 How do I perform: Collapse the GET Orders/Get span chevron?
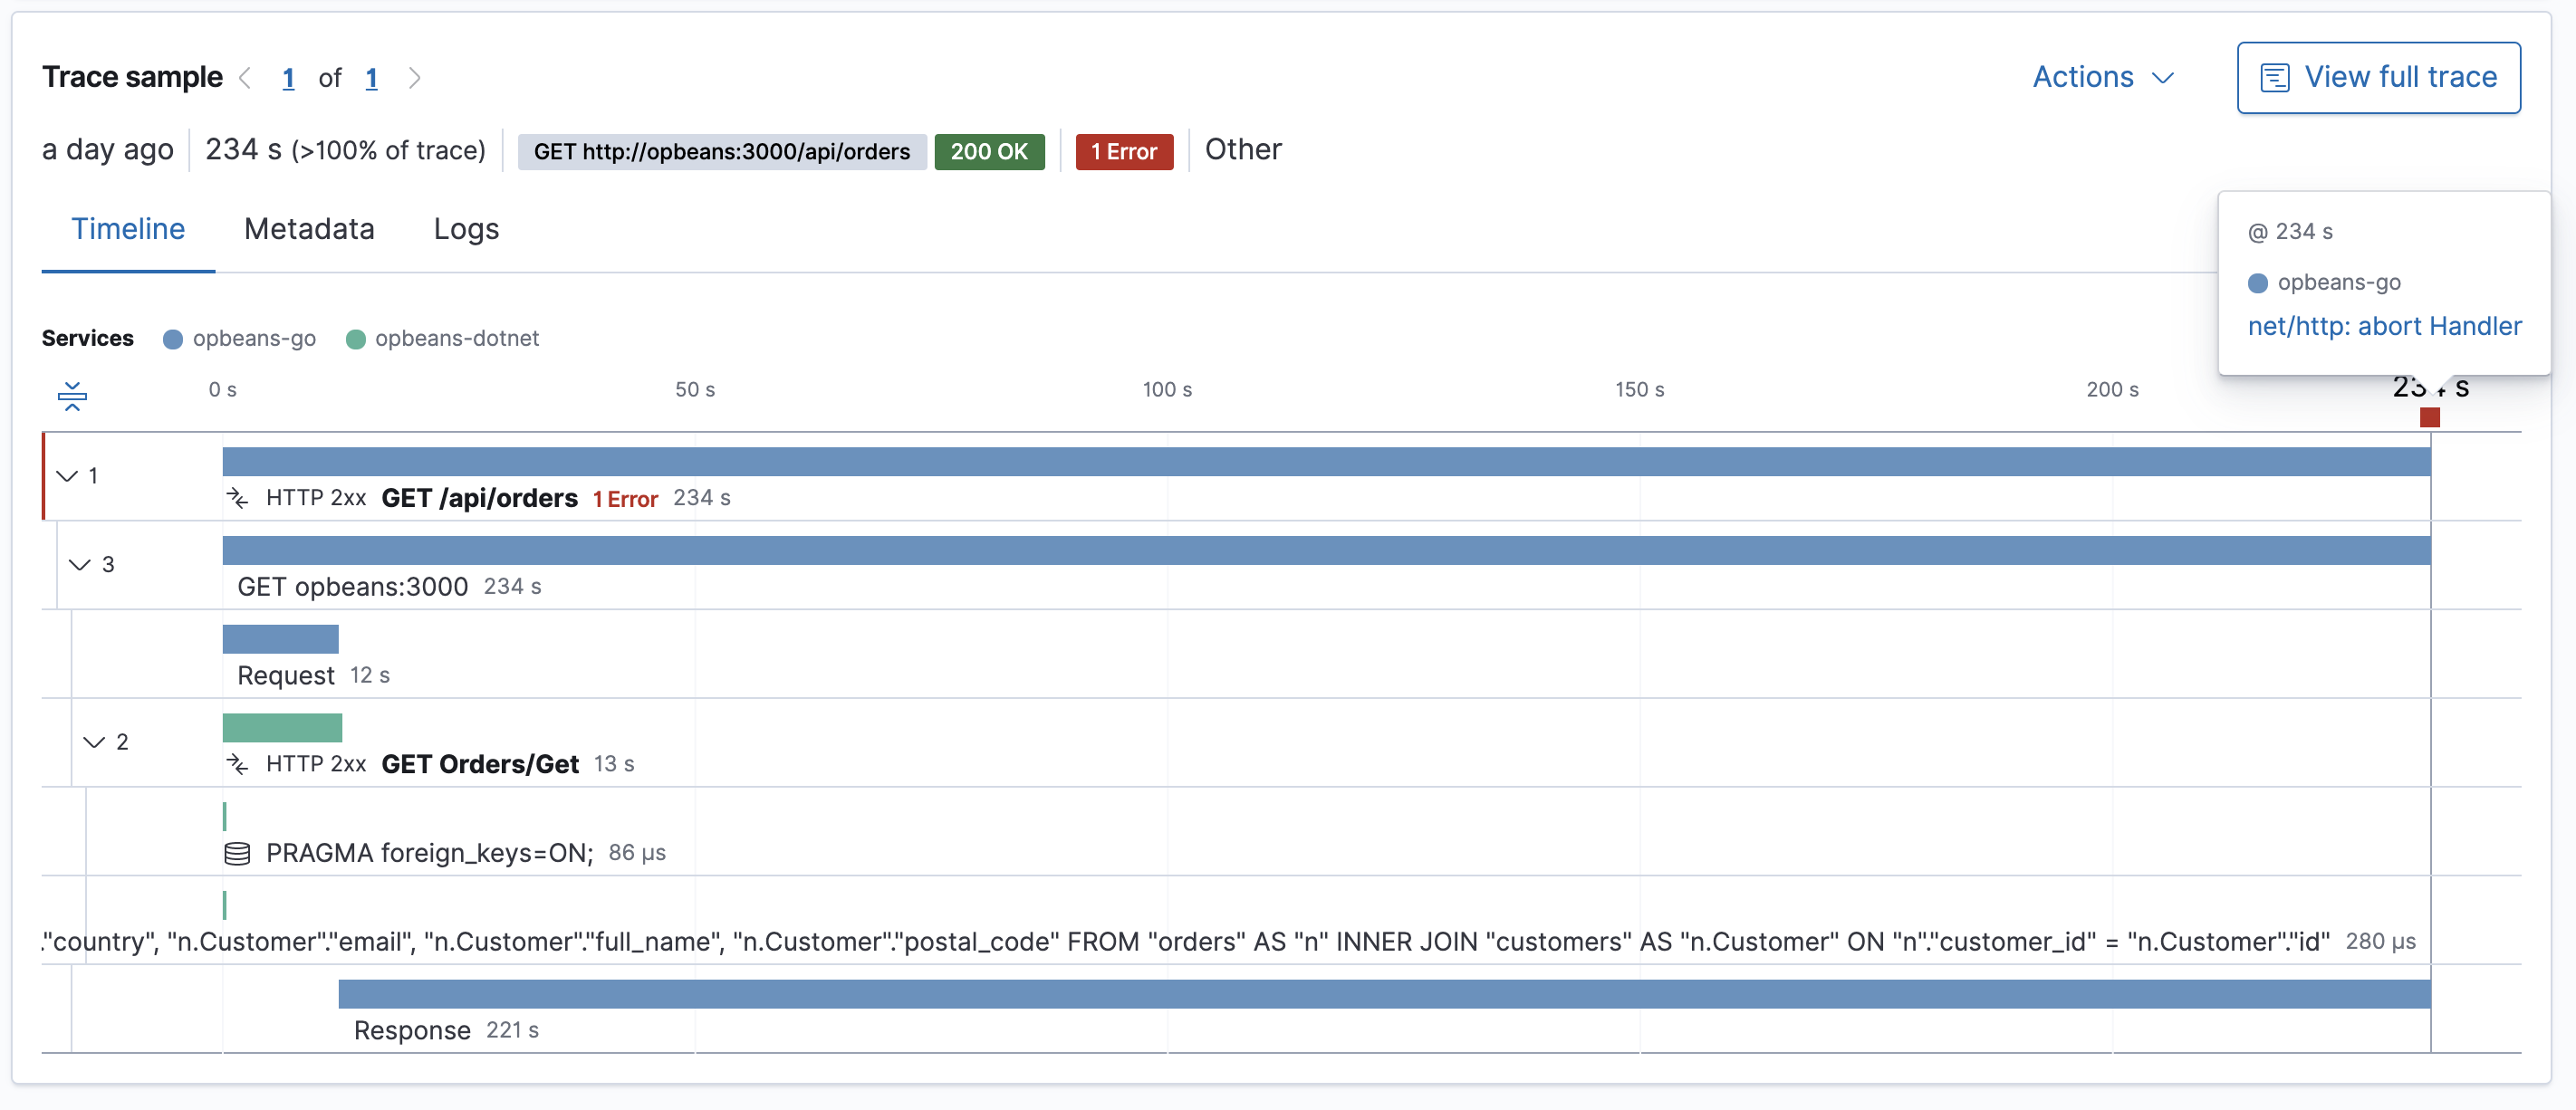[95, 742]
